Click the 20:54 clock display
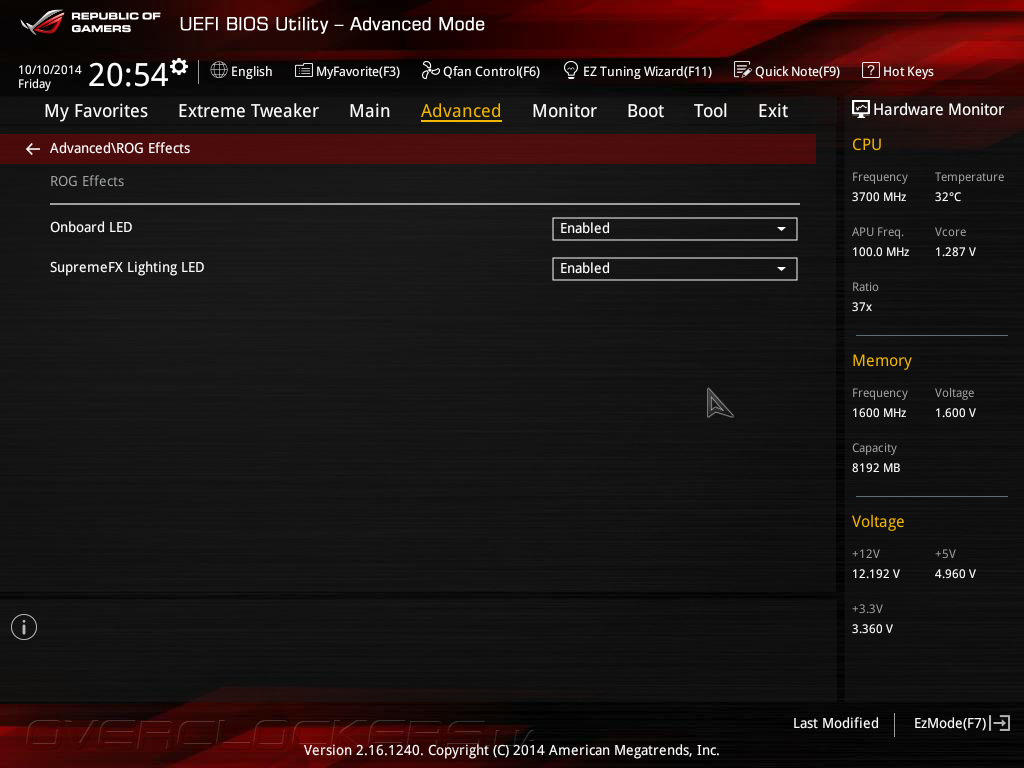1024x768 pixels. point(129,74)
